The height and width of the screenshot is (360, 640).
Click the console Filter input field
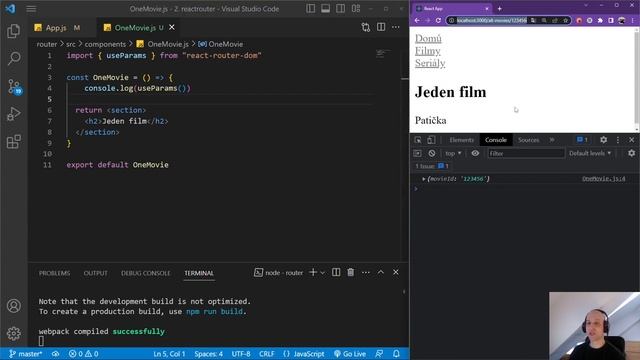click(x=526, y=153)
